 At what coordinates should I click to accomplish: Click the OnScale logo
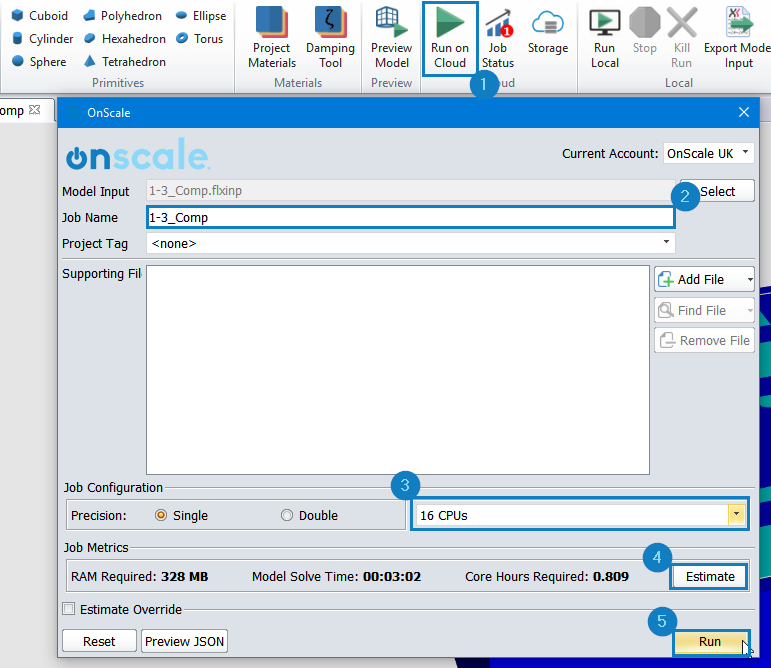click(138, 154)
